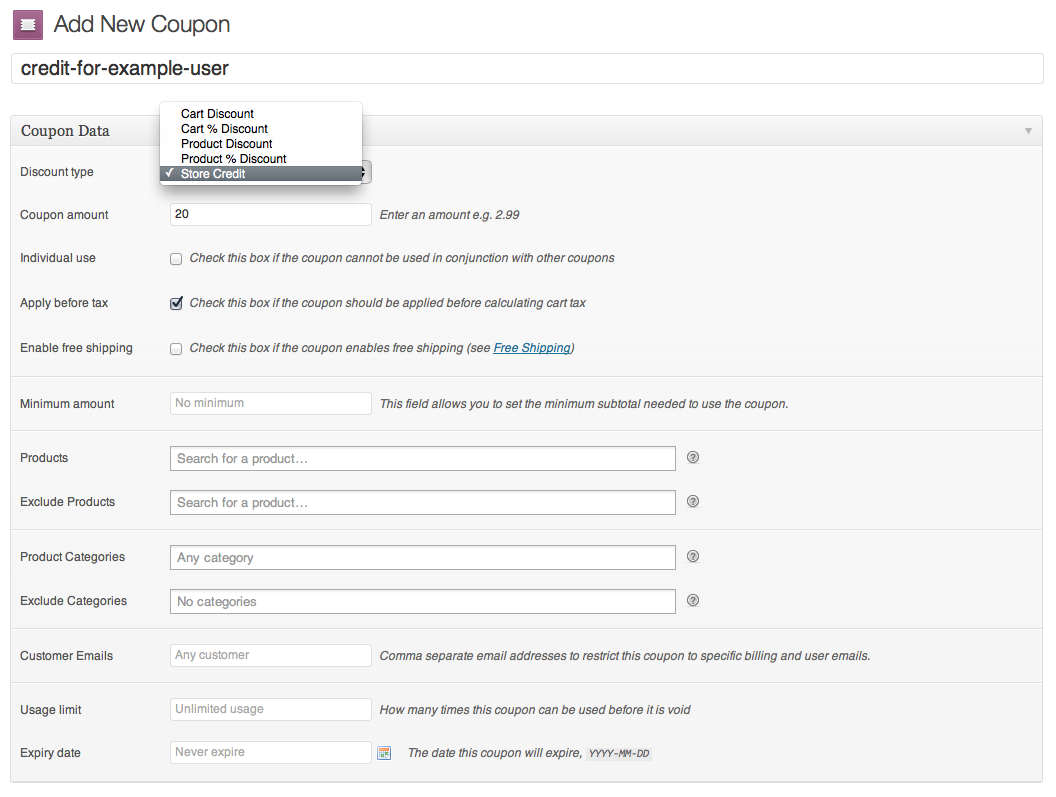The width and height of the screenshot is (1056, 797).
Task: Open the Free Shipping link
Action: point(532,348)
